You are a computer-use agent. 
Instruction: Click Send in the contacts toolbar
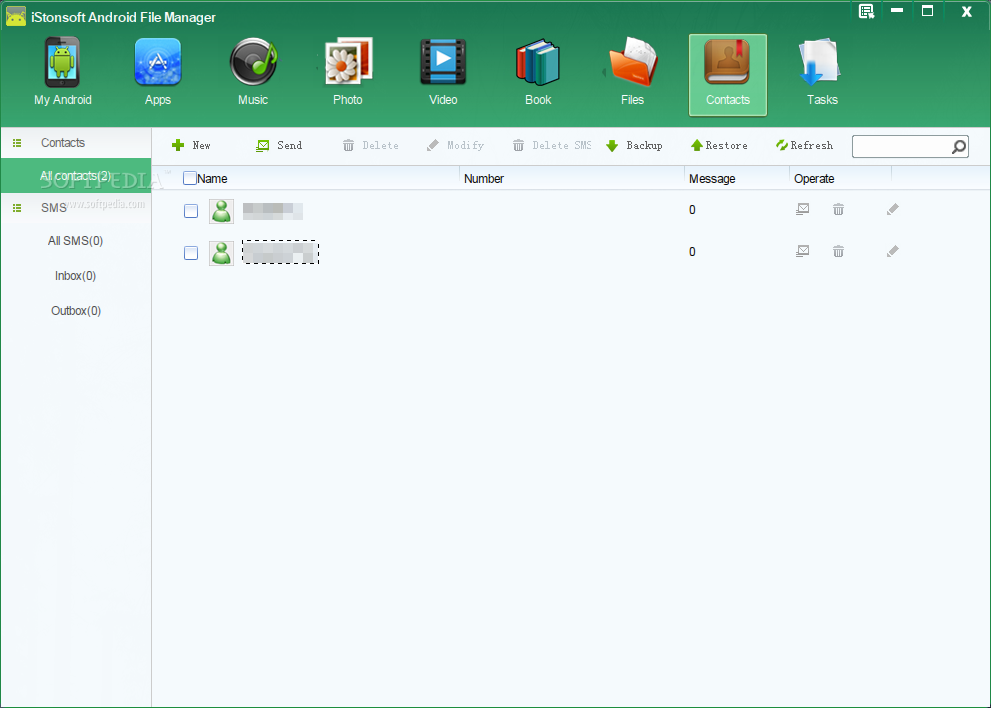[279, 145]
